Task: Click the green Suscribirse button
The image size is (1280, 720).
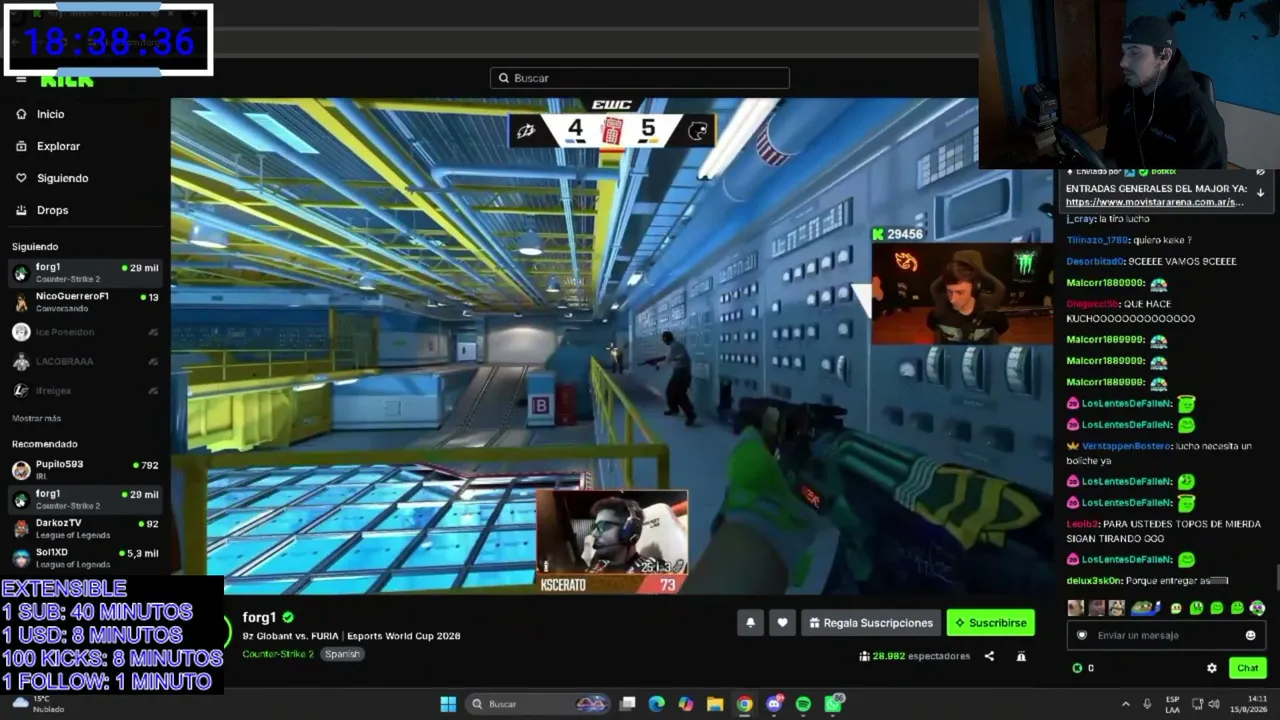Action: pyautogui.click(x=990, y=623)
